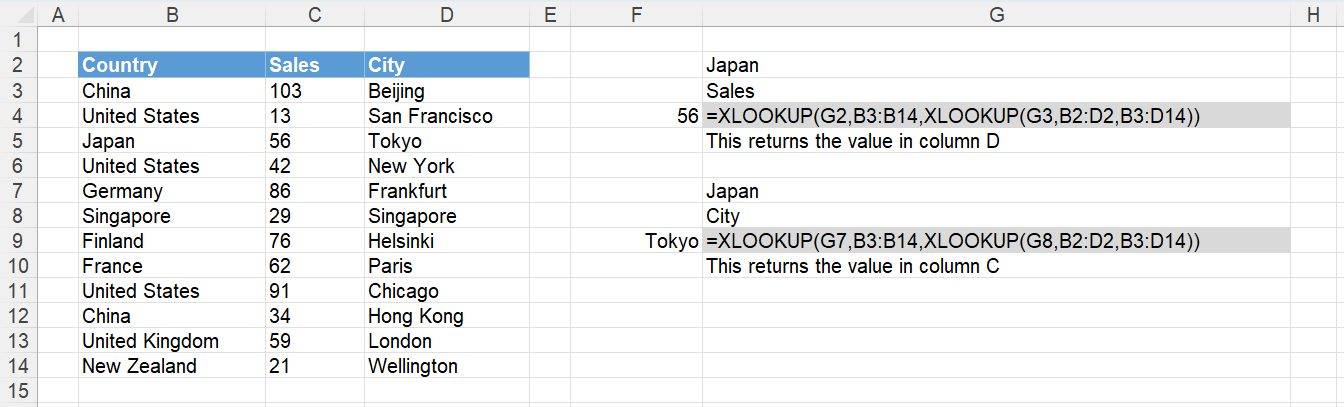This screenshot has height=407, width=1344.
Task: Click column G header
Action: (x=996, y=14)
